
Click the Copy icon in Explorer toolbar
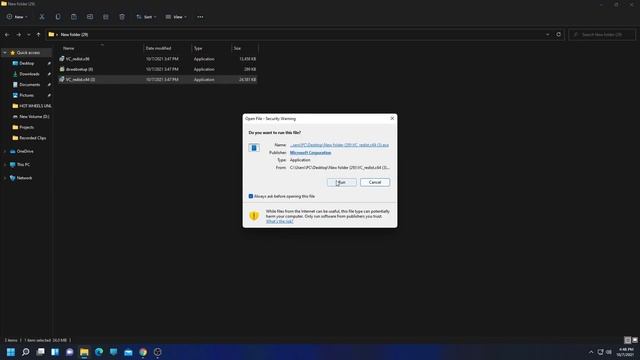point(58,17)
